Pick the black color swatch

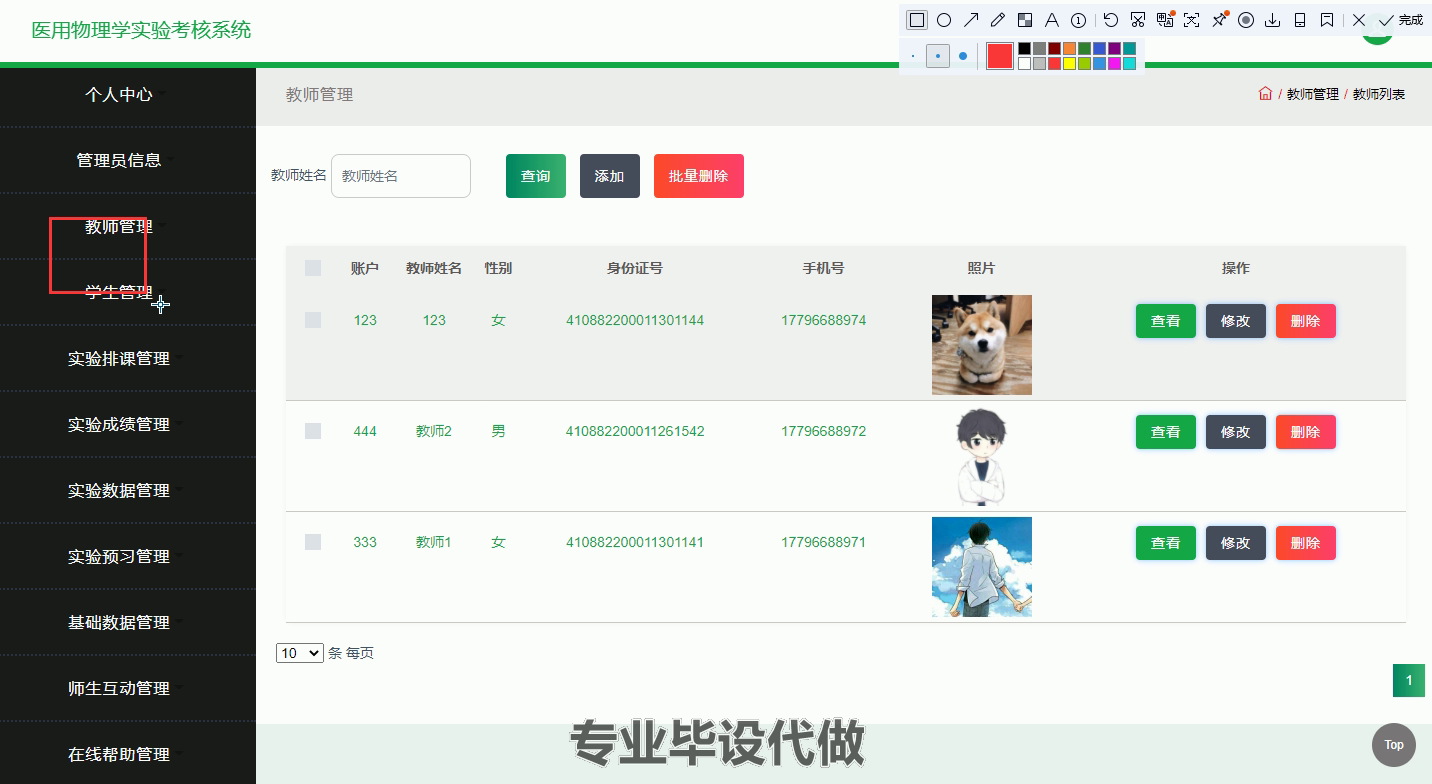click(1024, 48)
